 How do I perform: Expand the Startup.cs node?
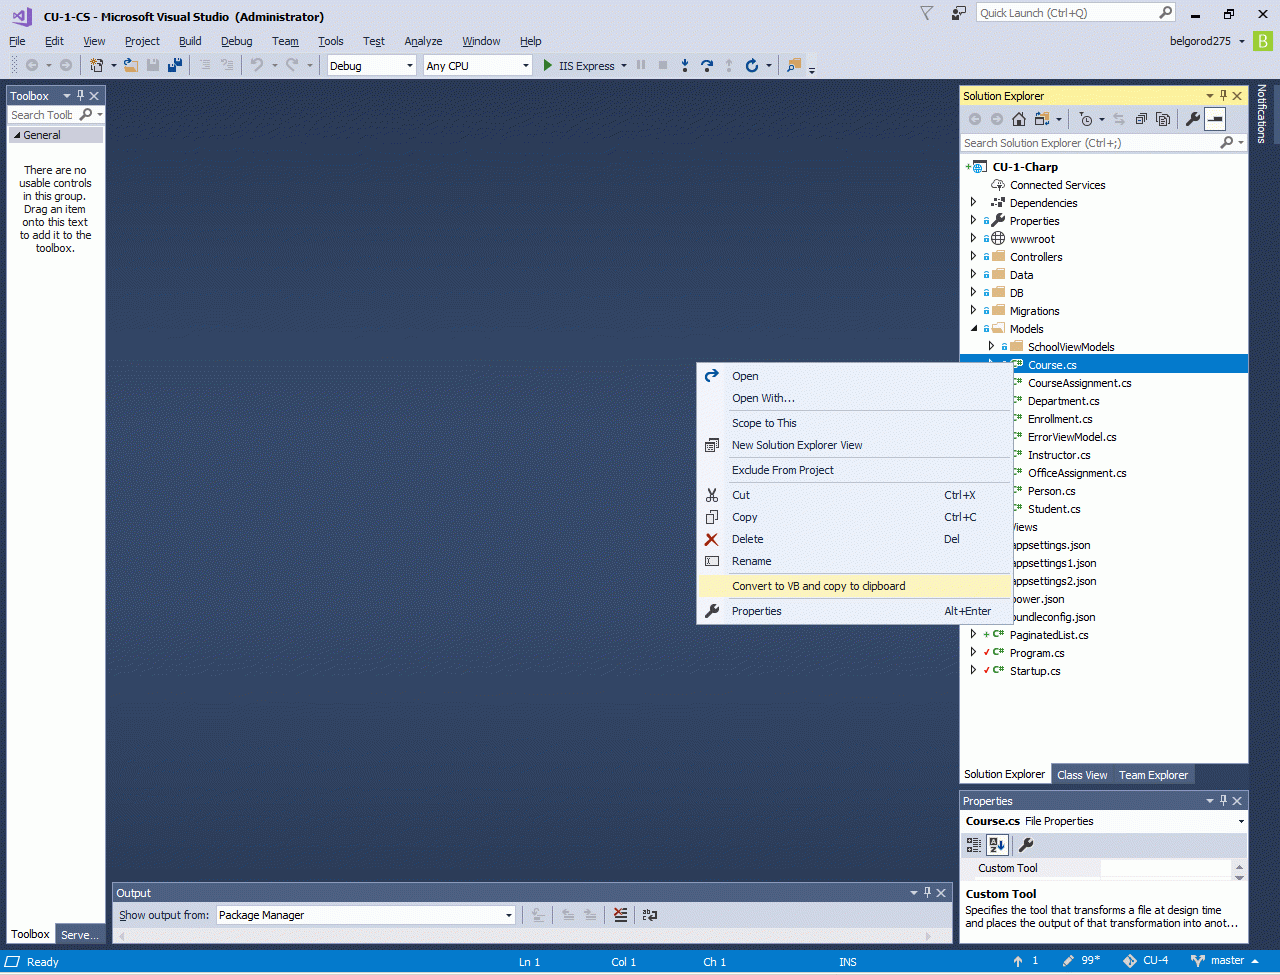tap(973, 671)
